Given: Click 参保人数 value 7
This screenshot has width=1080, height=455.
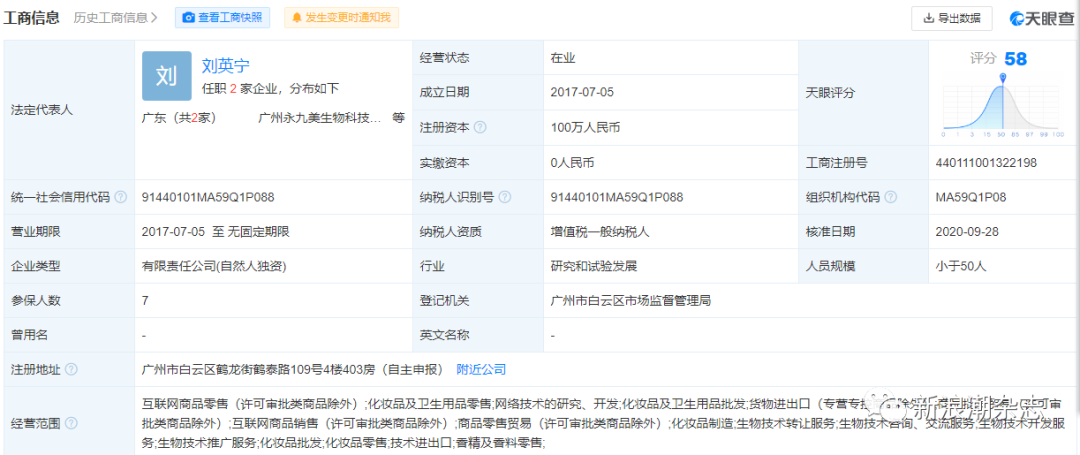Looking at the screenshot, I should click(x=145, y=300).
